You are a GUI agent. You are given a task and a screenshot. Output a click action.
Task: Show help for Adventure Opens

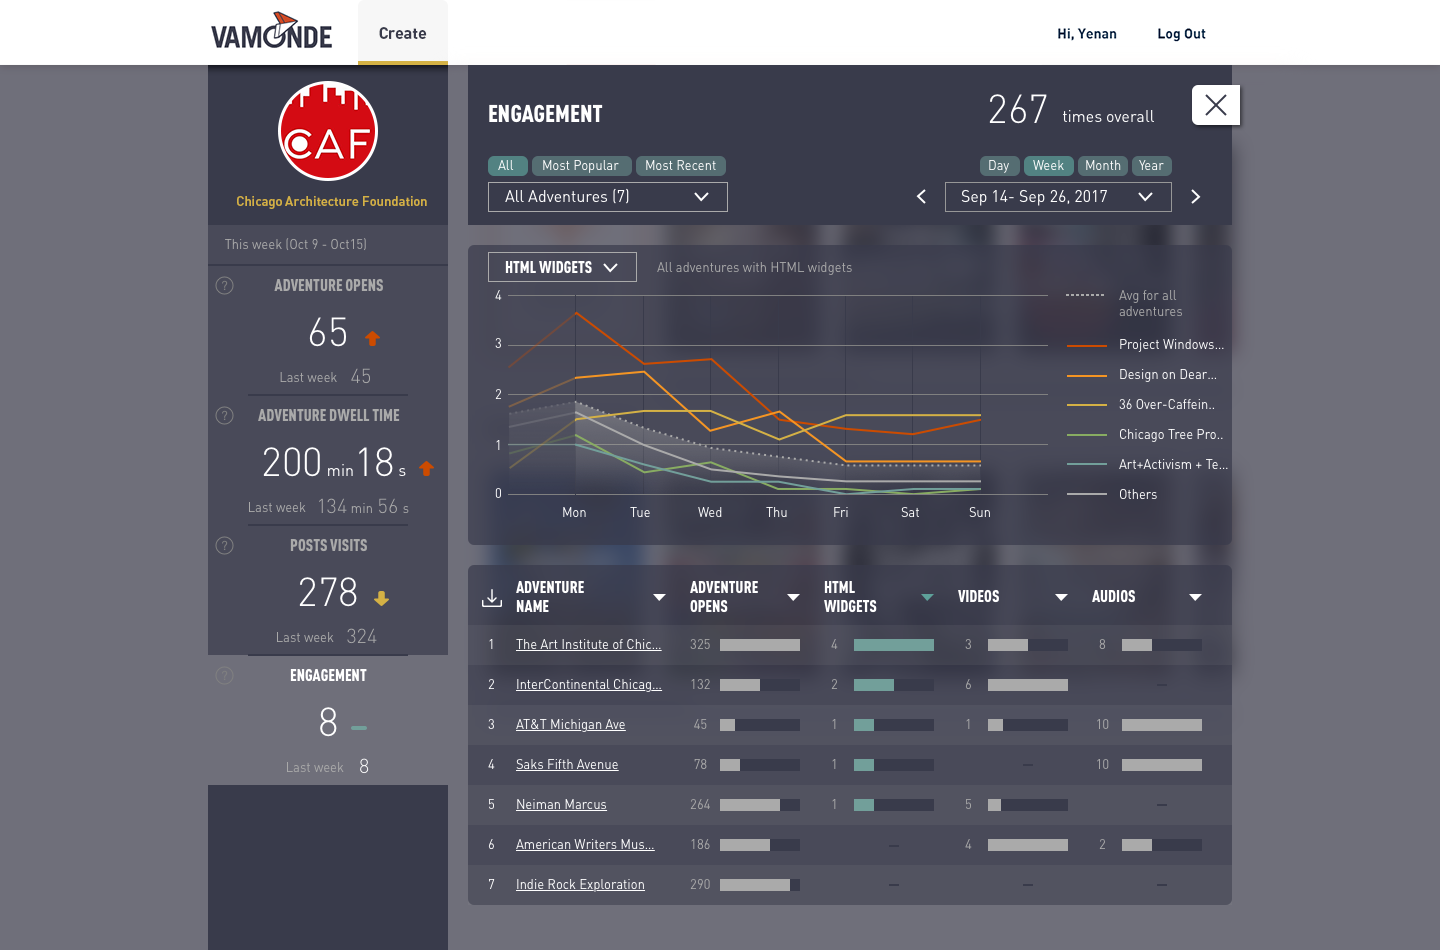click(225, 286)
